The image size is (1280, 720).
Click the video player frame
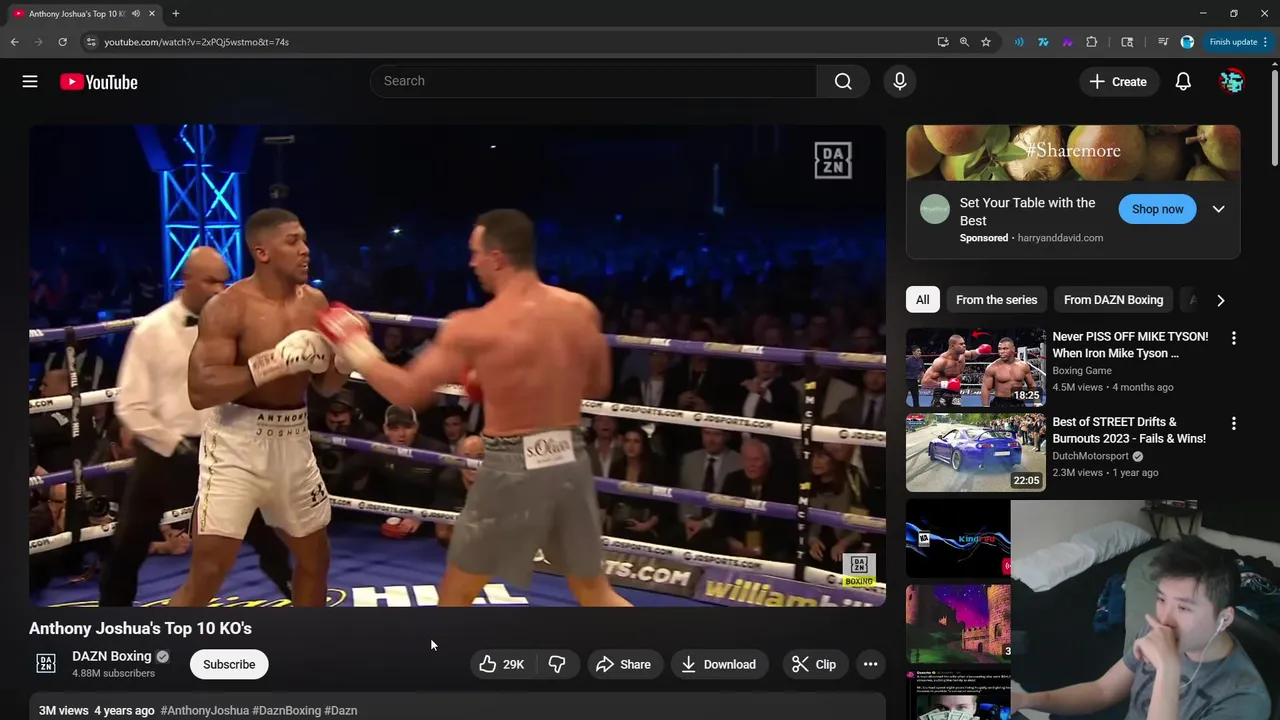click(x=457, y=365)
